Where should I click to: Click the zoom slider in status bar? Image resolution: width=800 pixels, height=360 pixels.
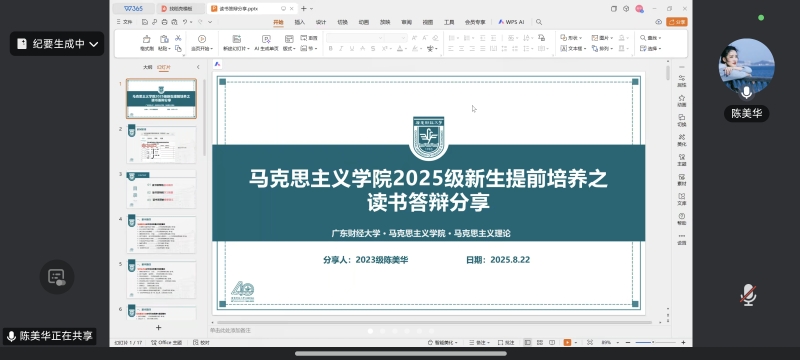656,343
